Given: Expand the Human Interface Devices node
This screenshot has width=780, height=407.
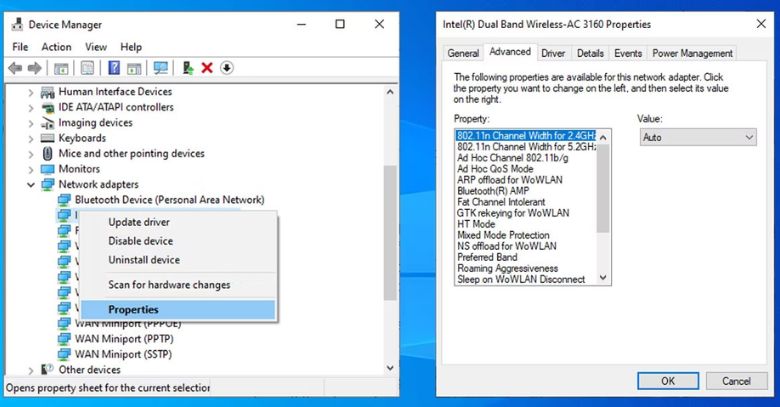Looking at the screenshot, I should pyautogui.click(x=31, y=93).
